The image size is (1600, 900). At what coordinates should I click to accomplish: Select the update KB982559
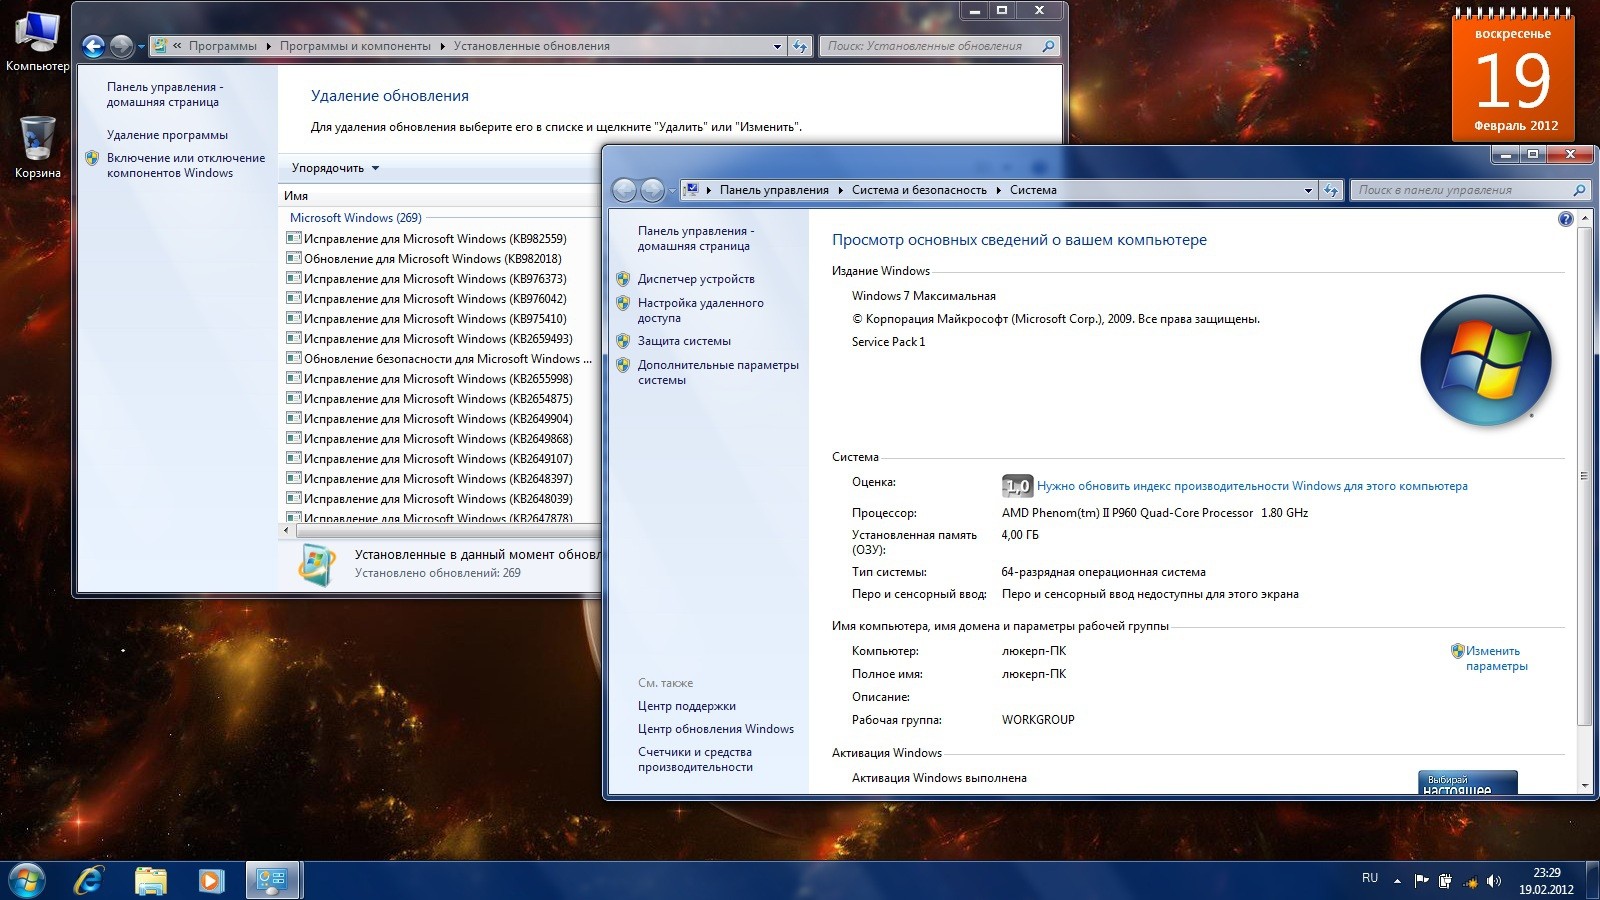pyautogui.click(x=435, y=239)
